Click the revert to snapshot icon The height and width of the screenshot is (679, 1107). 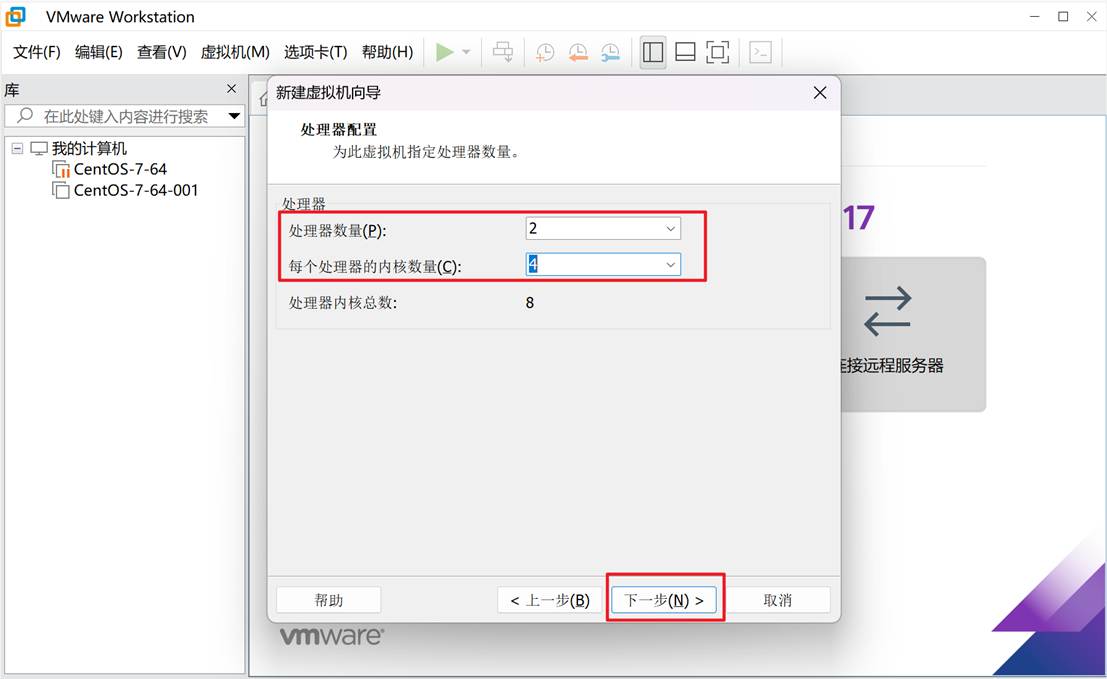coord(578,52)
